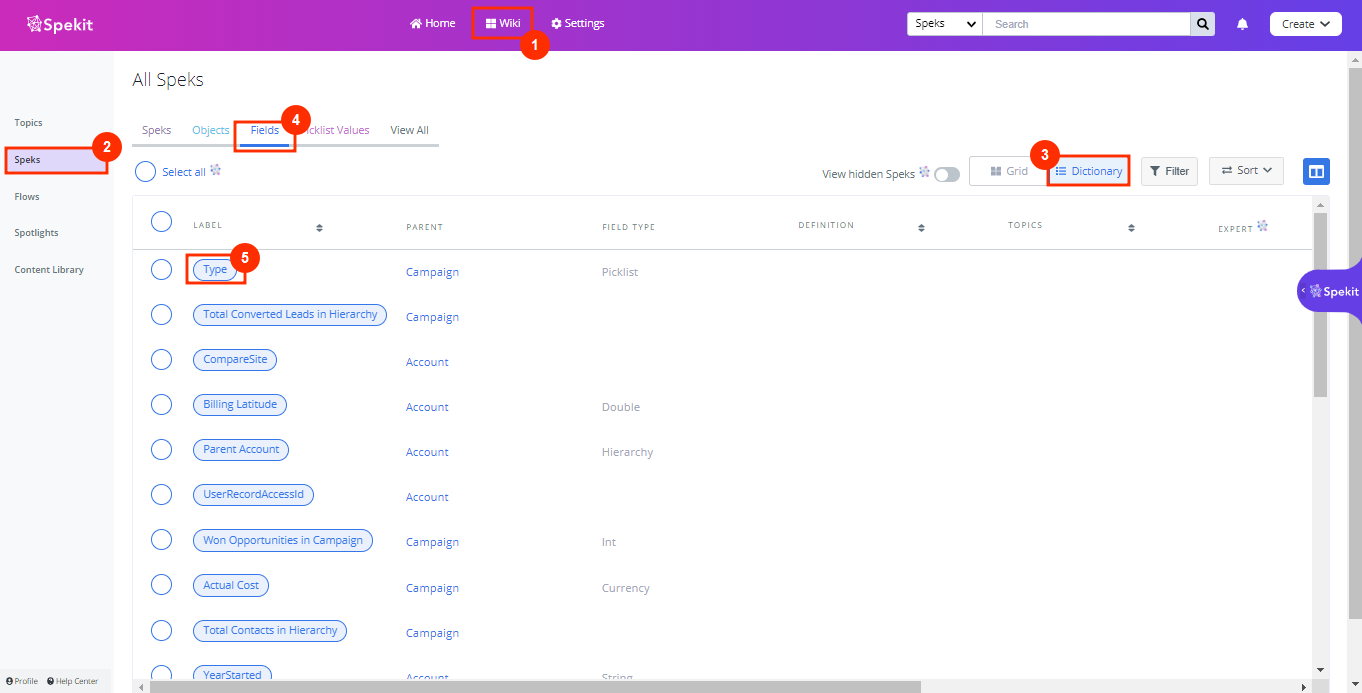Switch to the View All tab
The height and width of the screenshot is (693, 1362).
(x=409, y=130)
